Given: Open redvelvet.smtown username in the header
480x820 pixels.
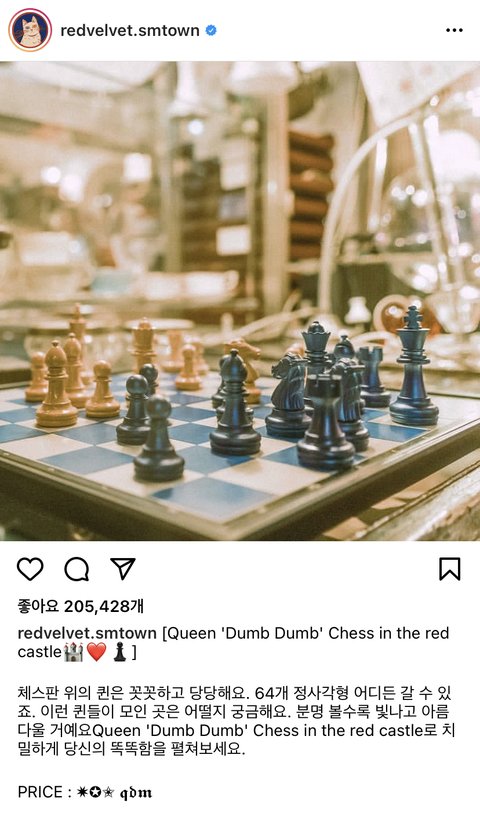Looking at the screenshot, I should 130,30.
